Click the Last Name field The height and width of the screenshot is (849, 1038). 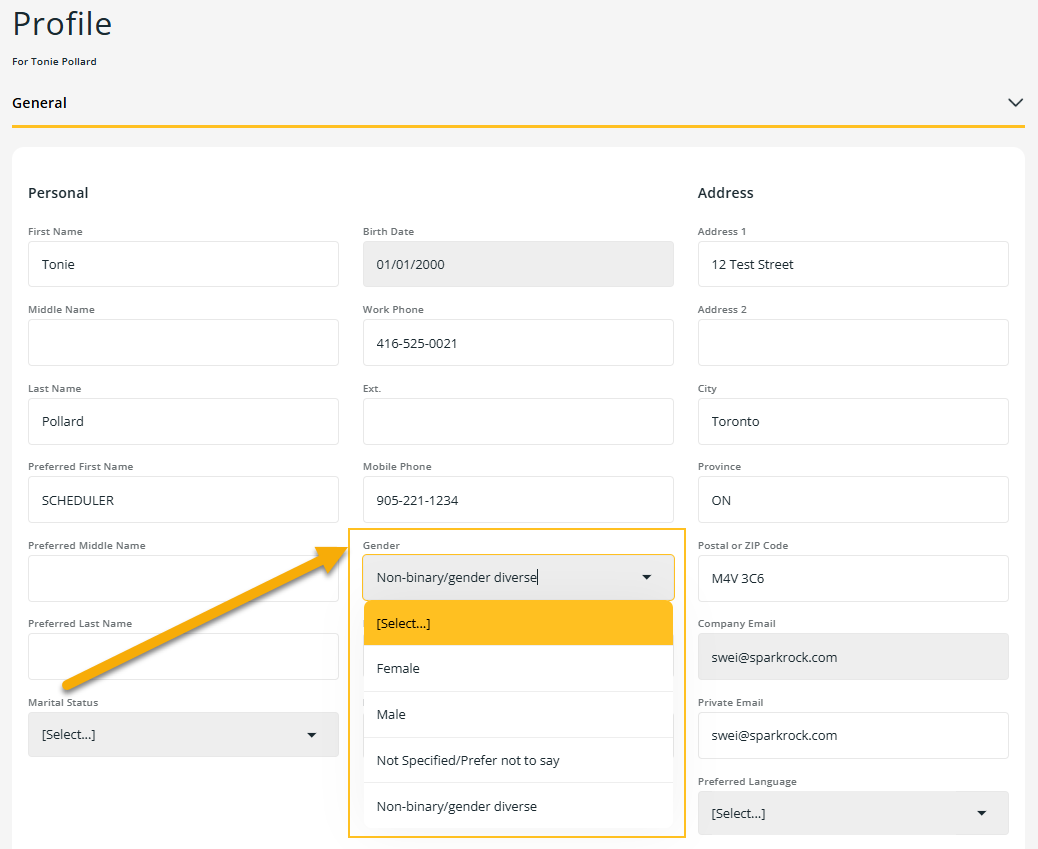183,421
